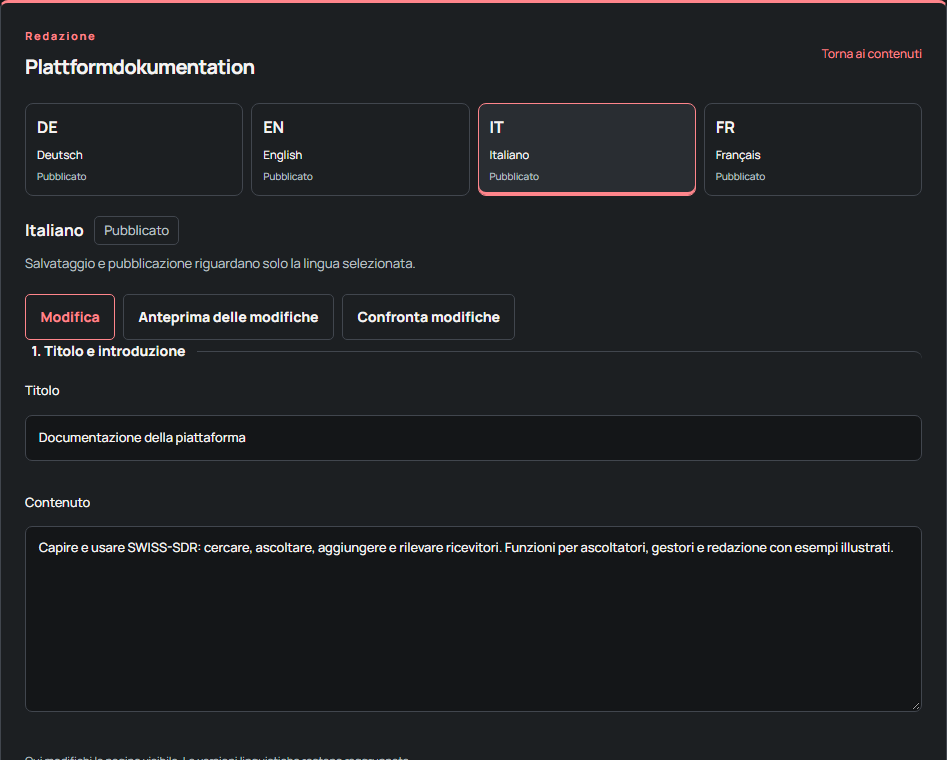Click the Contenuto field label
947x760 pixels.
57,503
